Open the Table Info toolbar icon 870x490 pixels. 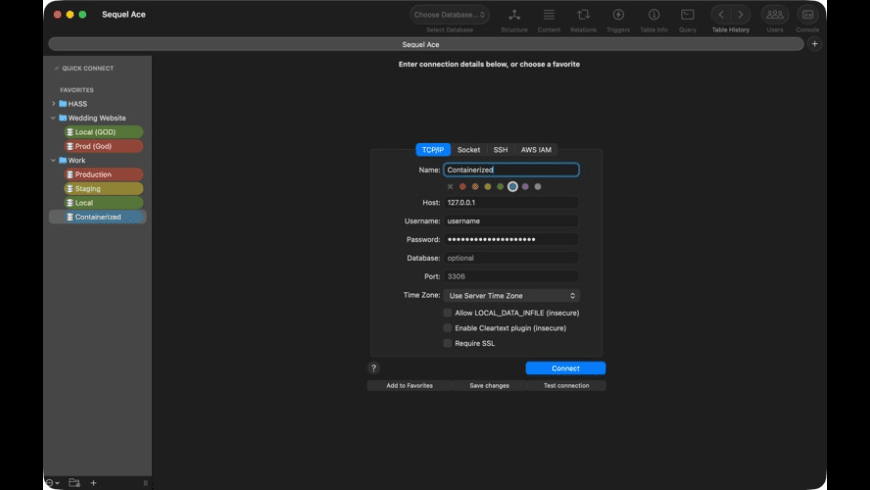coord(654,15)
